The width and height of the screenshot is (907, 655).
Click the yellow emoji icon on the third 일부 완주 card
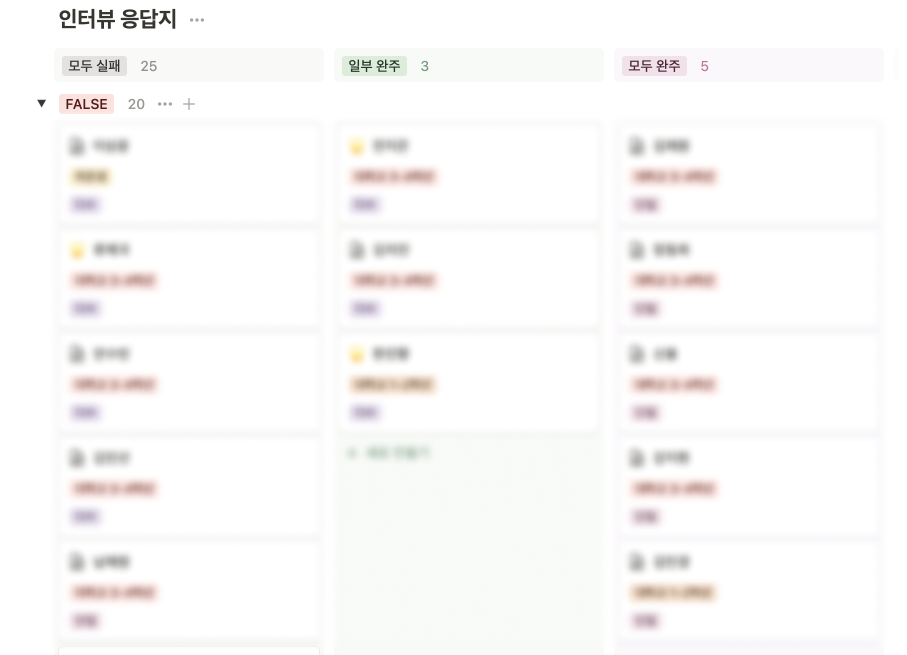tap(357, 354)
